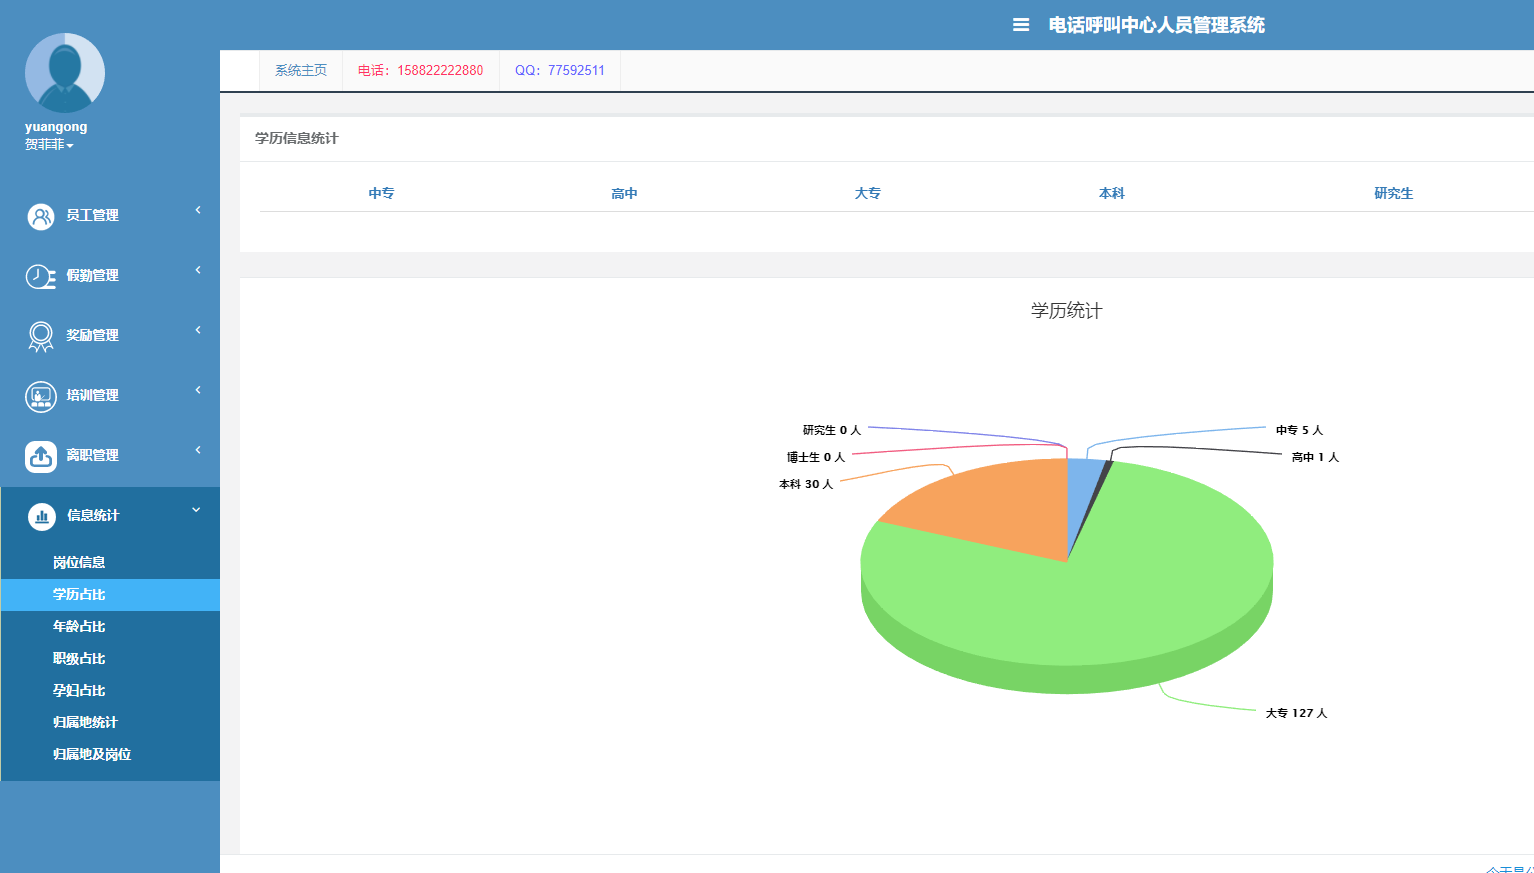Click the 培训管理 presentation icon
Image resolution: width=1534 pixels, height=873 pixels.
(41, 396)
